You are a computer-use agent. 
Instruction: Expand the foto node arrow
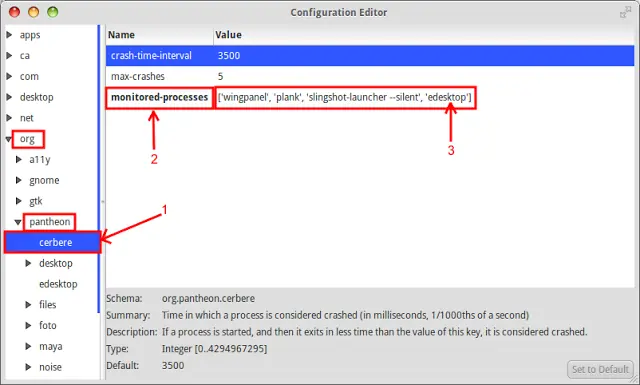(28, 325)
